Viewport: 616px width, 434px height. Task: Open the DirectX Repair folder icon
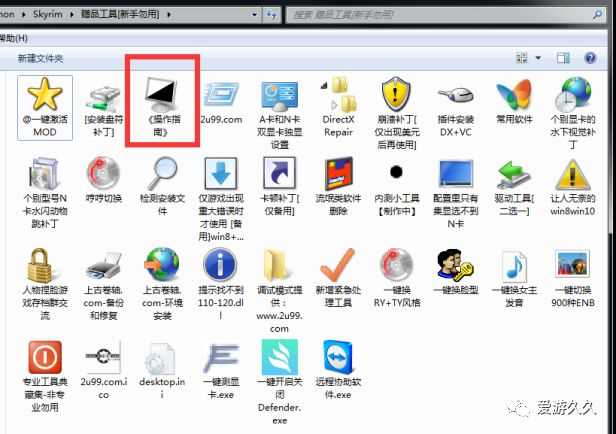[x=339, y=94]
